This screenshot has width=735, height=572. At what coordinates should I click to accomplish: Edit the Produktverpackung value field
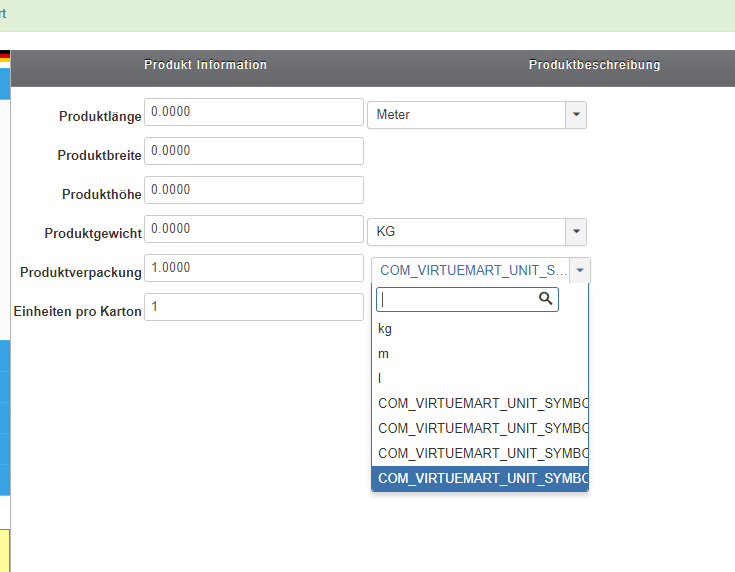click(254, 268)
